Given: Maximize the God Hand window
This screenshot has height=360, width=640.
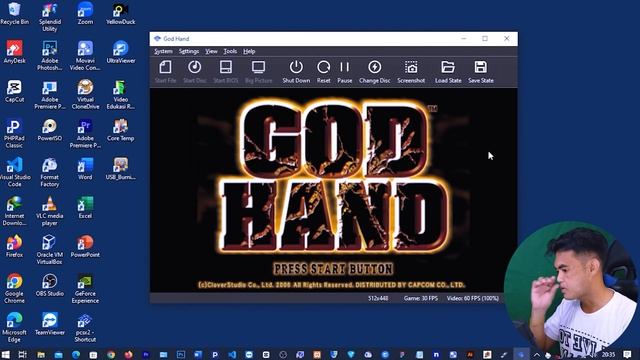Looking at the screenshot, I should click(485, 39).
